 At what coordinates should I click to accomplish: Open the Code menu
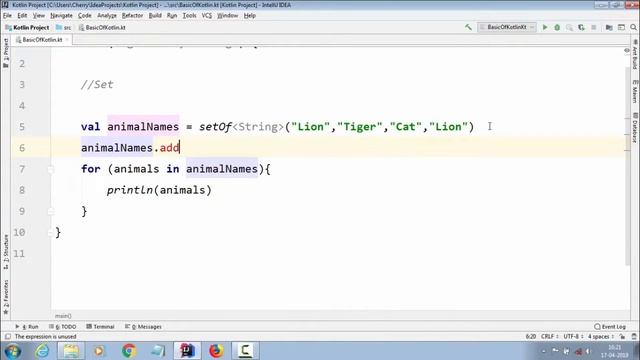click(x=84, y=16)
